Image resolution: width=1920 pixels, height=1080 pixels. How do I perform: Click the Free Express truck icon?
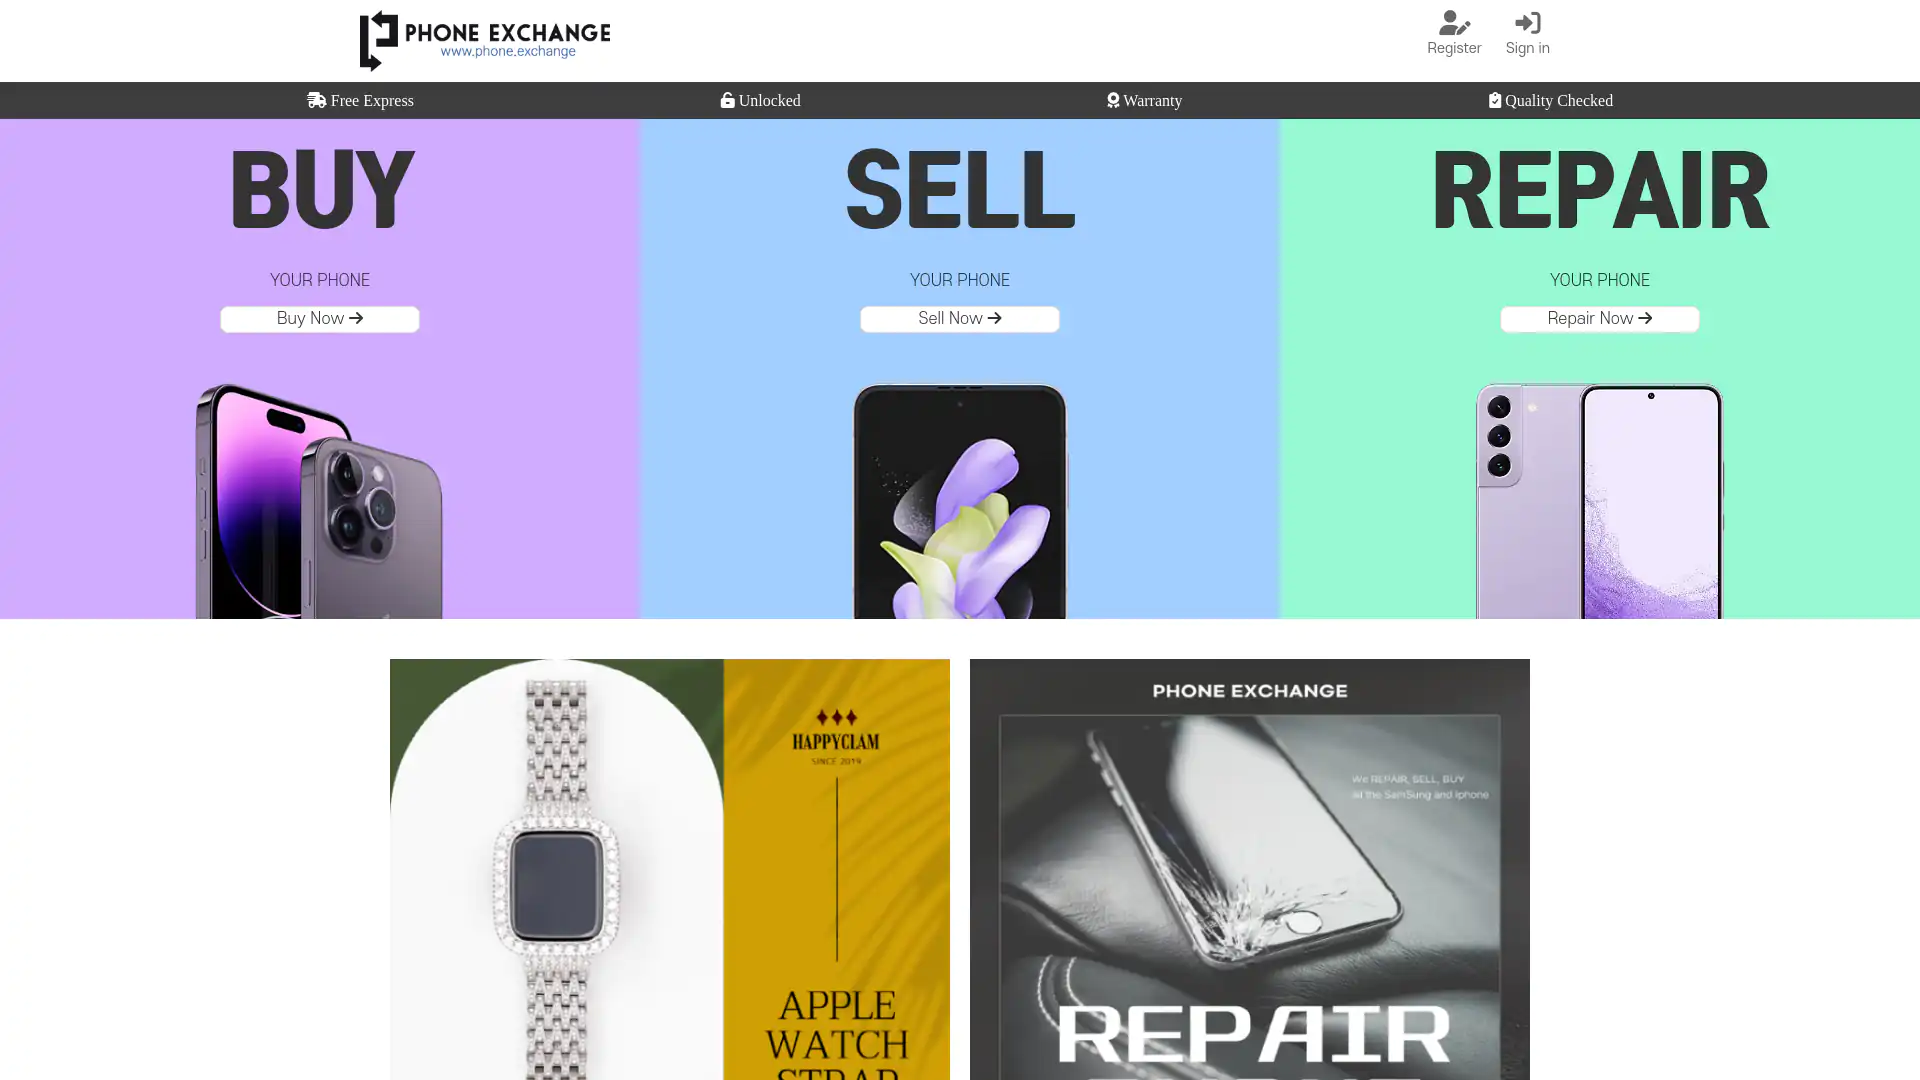click(316, 100)
